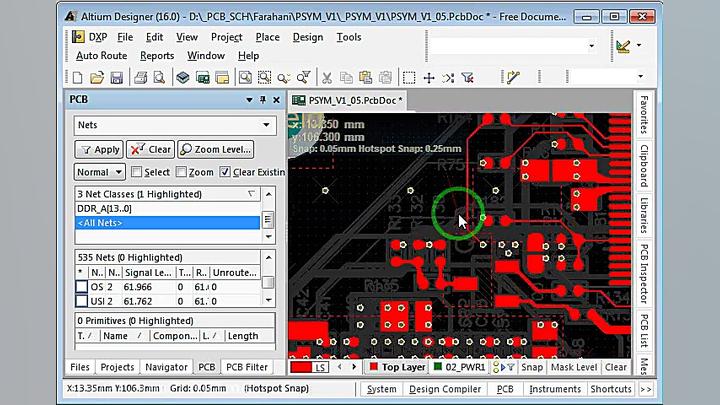Image resolution: width=720 pixels, height=405 pixels.
Task: Click the Copy toolbar icon
Action: 346,78
